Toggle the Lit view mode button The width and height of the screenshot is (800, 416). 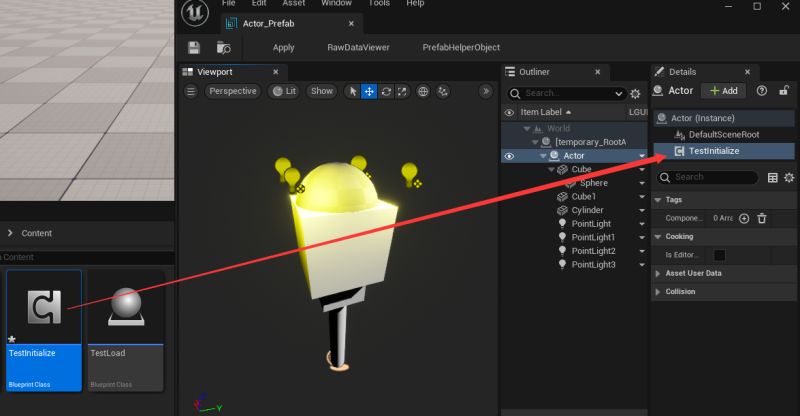tap(285, 91)
